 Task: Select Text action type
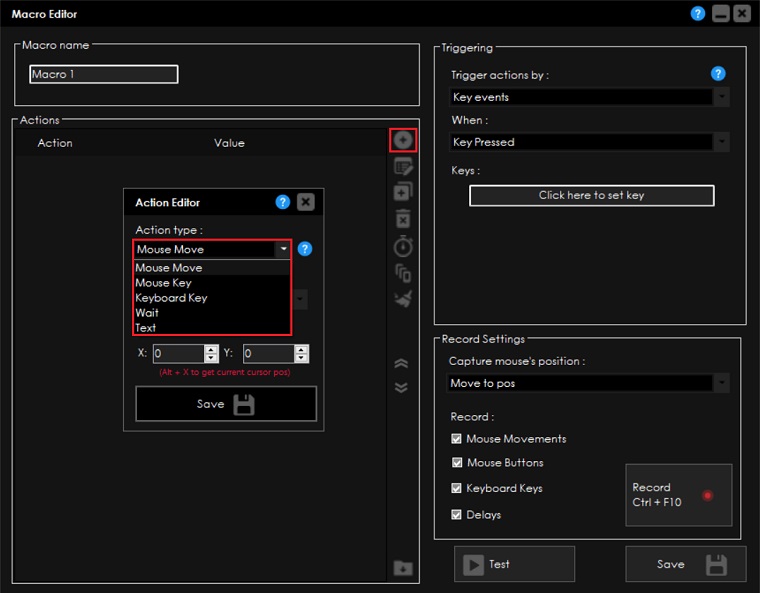pos(211,328)
